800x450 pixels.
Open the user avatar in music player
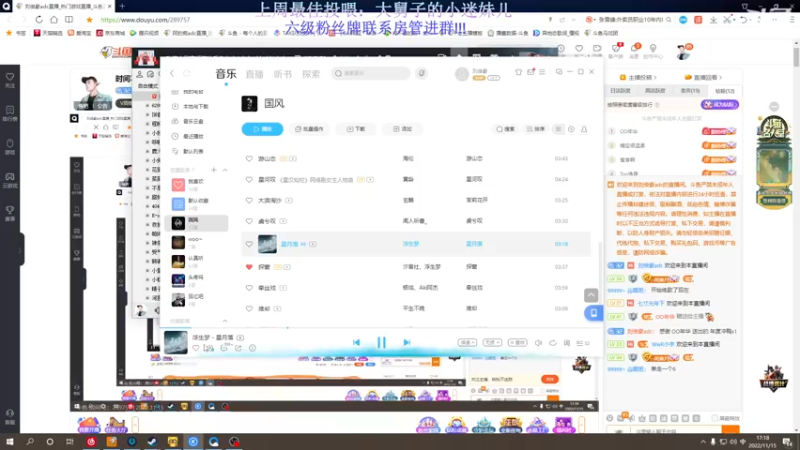click(462, 73)
